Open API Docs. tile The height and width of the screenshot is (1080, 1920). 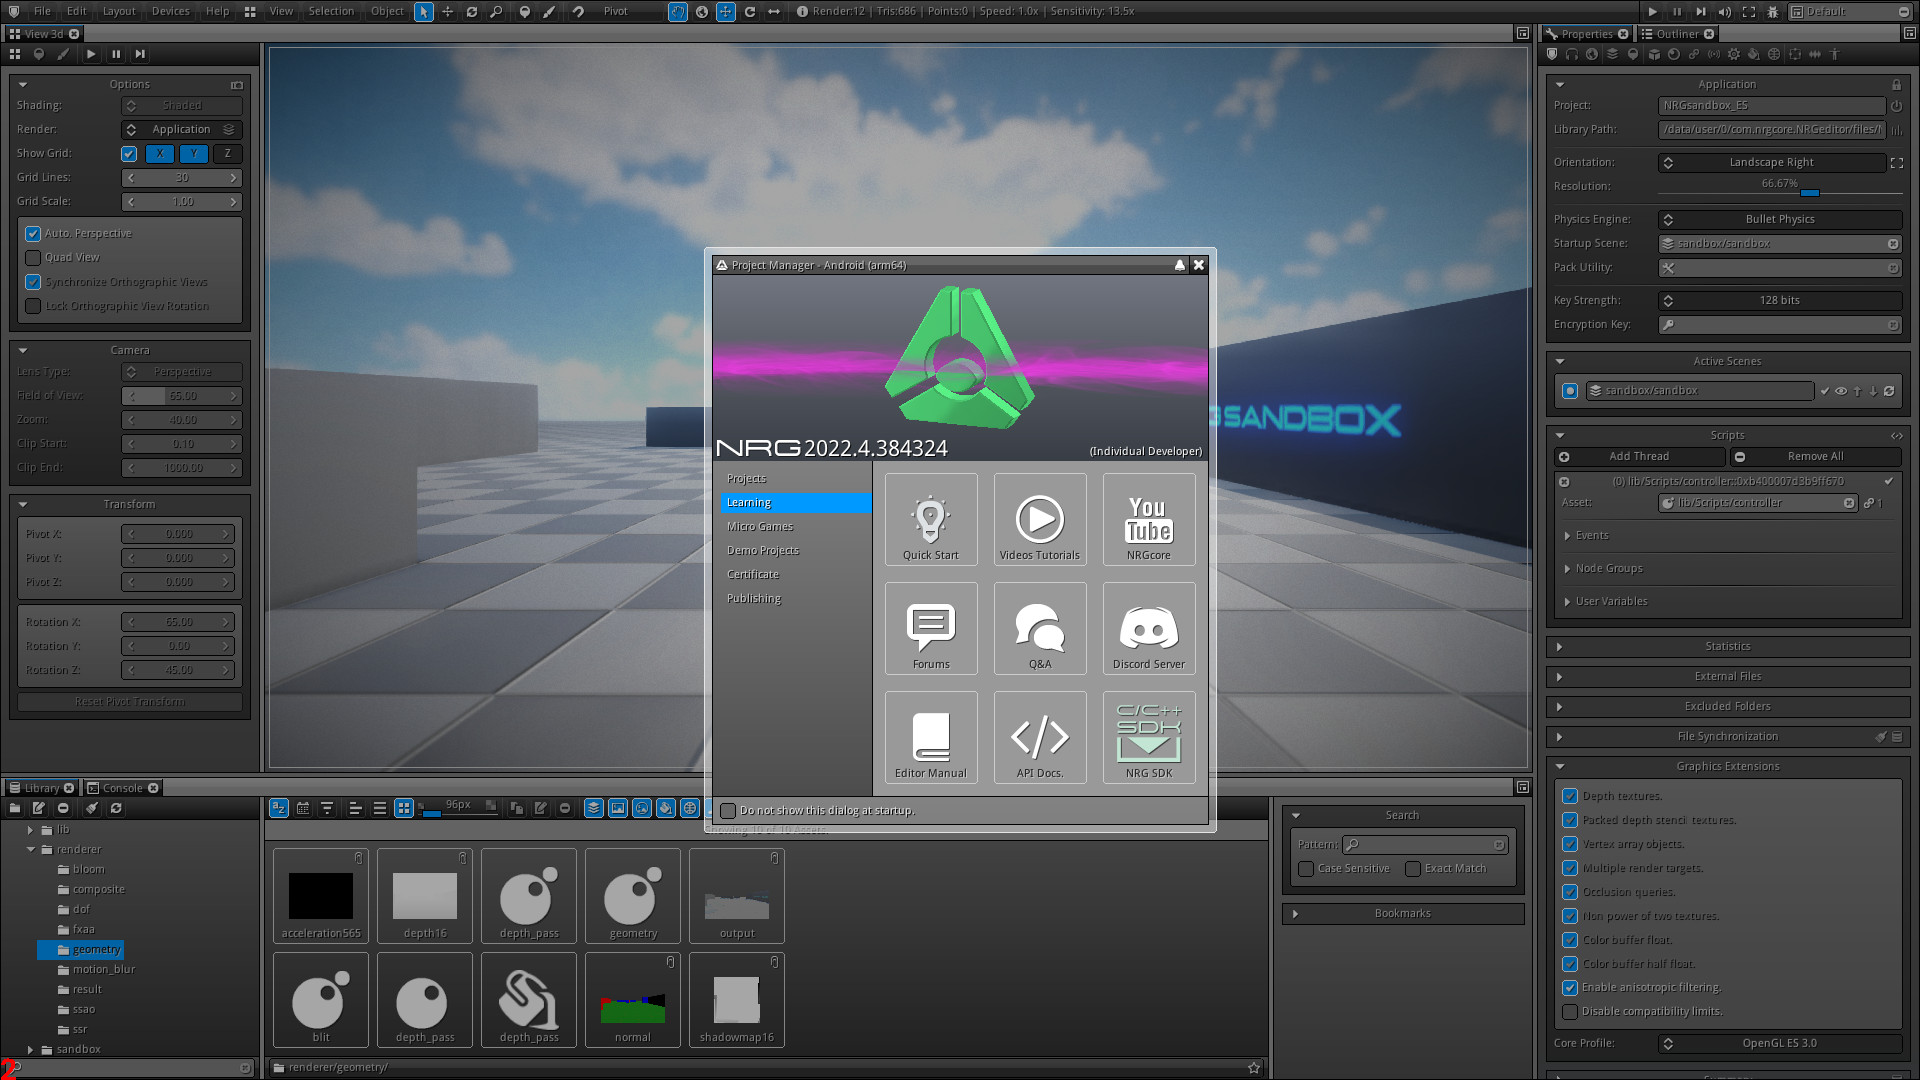(1039, 737)
